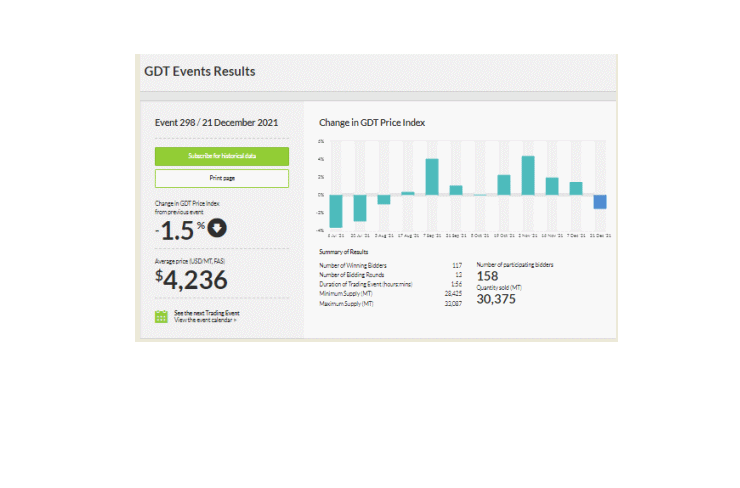Click the GDT Events Results heading

(200, 71)
